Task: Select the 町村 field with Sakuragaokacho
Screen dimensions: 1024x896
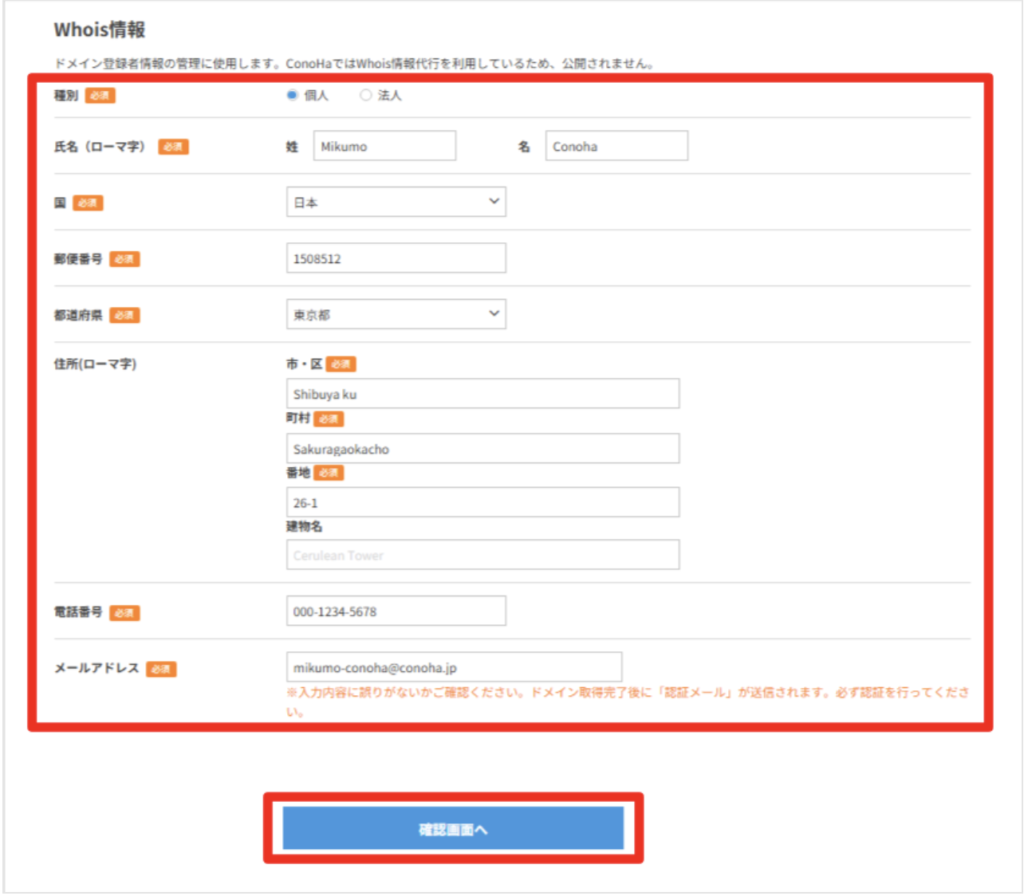Action: (482, 449)
